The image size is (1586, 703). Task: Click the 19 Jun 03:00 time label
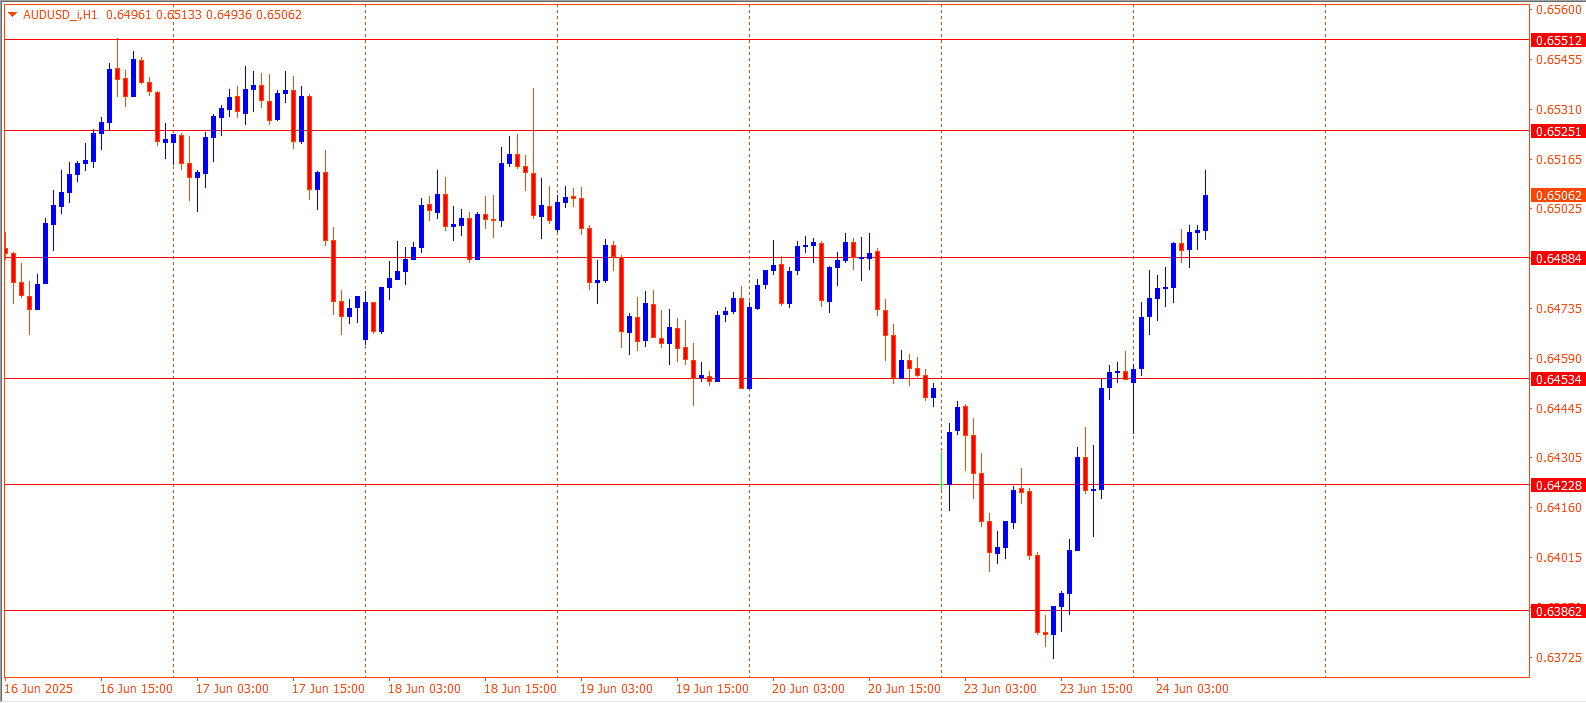click(616, 689)
